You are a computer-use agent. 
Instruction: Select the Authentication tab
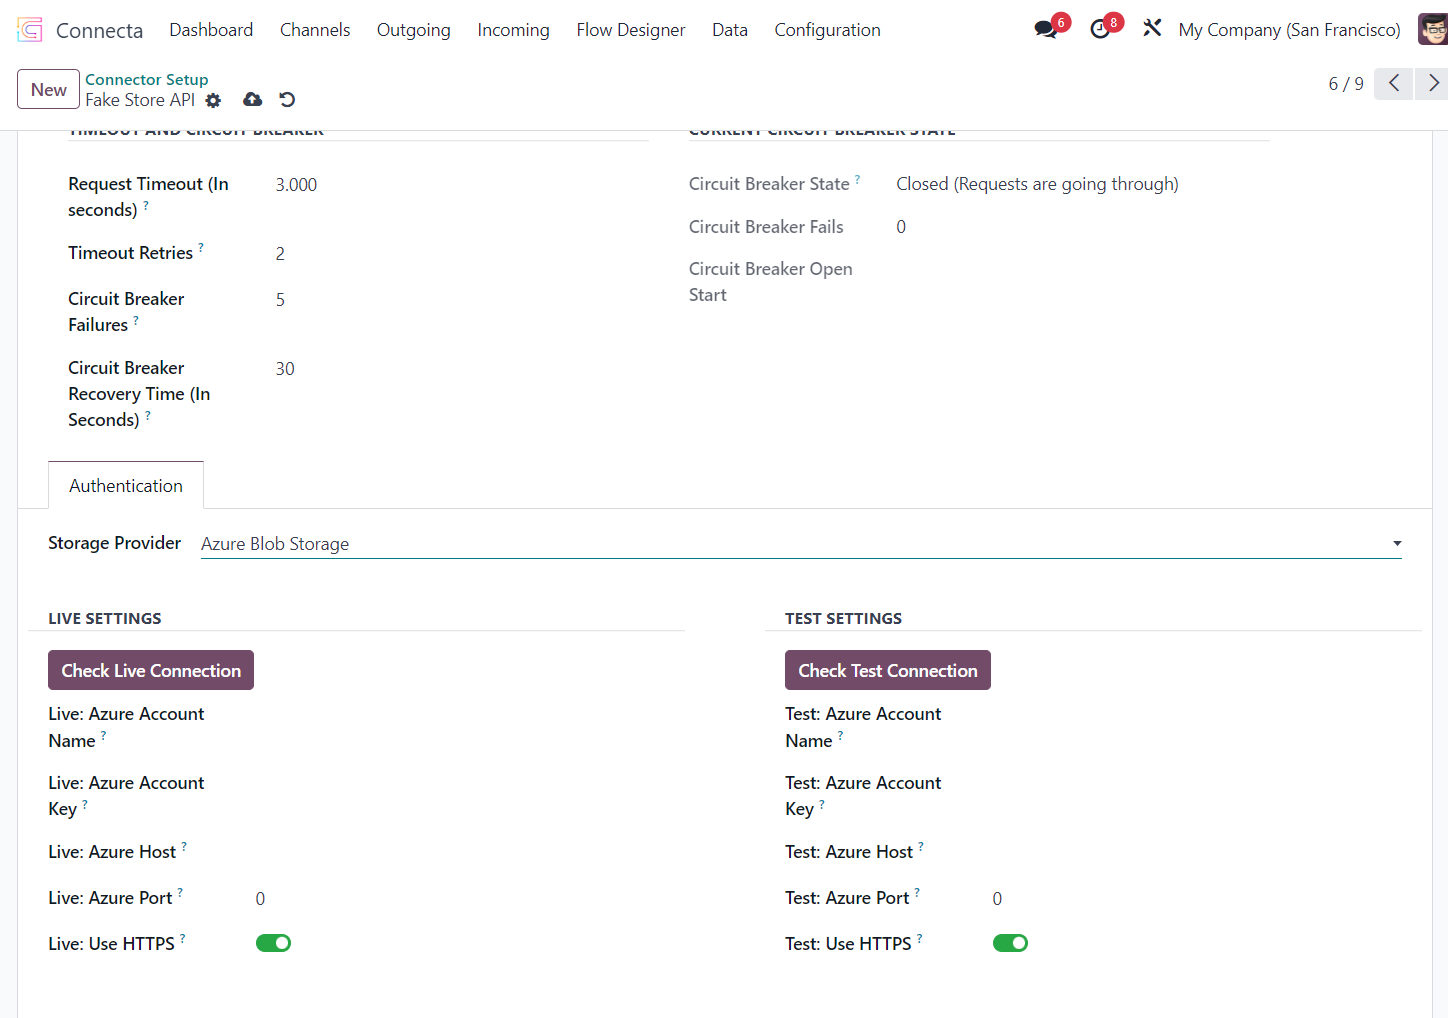coord(126,486)
